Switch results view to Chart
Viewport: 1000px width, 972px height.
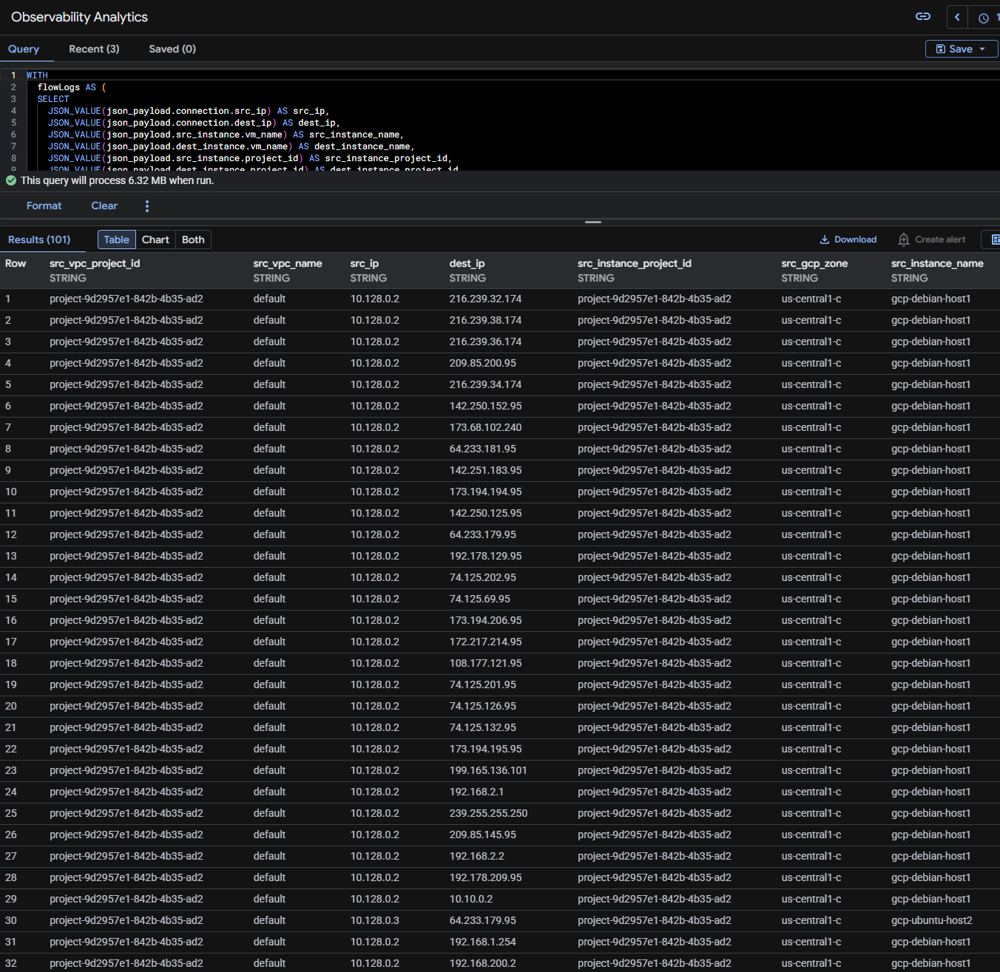click(155, 239)
